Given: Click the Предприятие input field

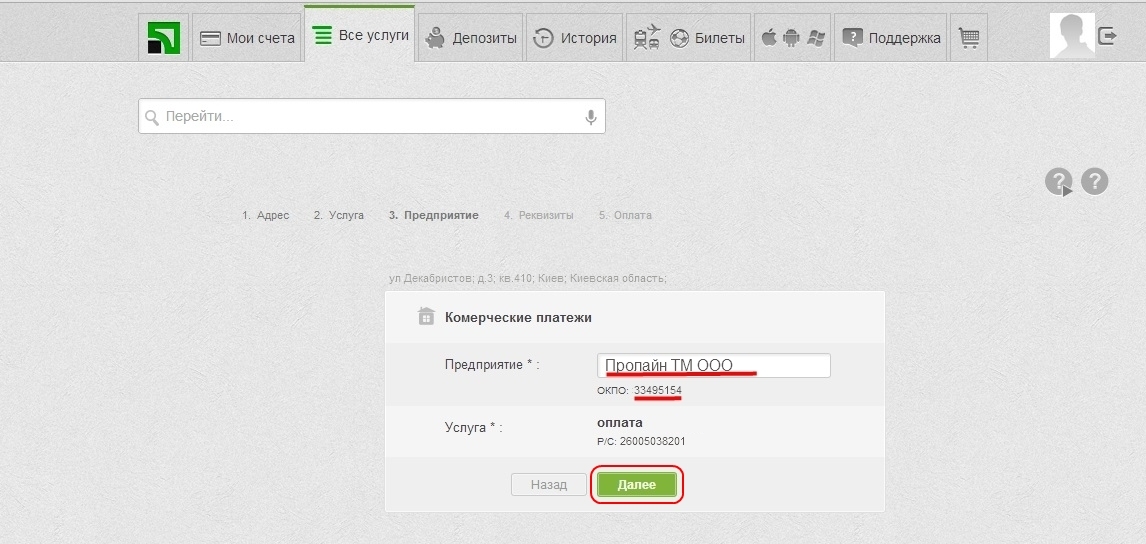Looking at the screenshot, I should pyautogui.click(x=713, y=366).
